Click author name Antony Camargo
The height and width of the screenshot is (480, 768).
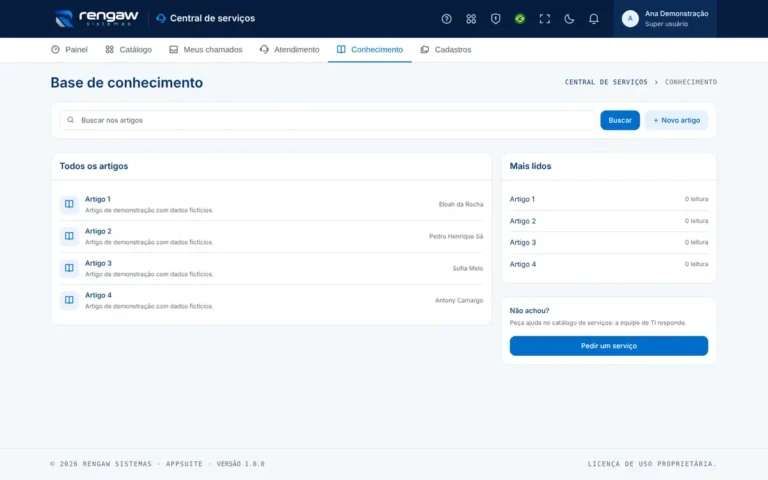(x=459, y=300)
